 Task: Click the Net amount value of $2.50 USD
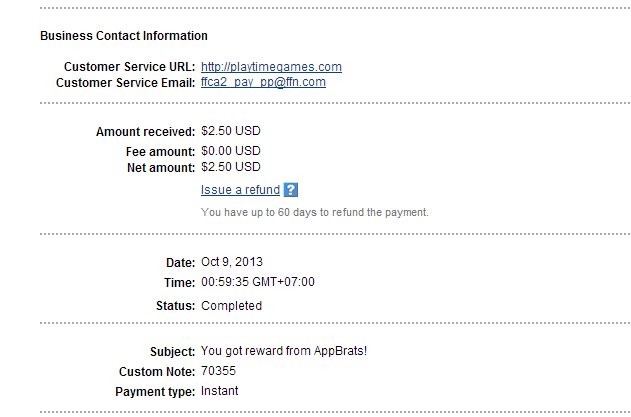click(231, 167)
